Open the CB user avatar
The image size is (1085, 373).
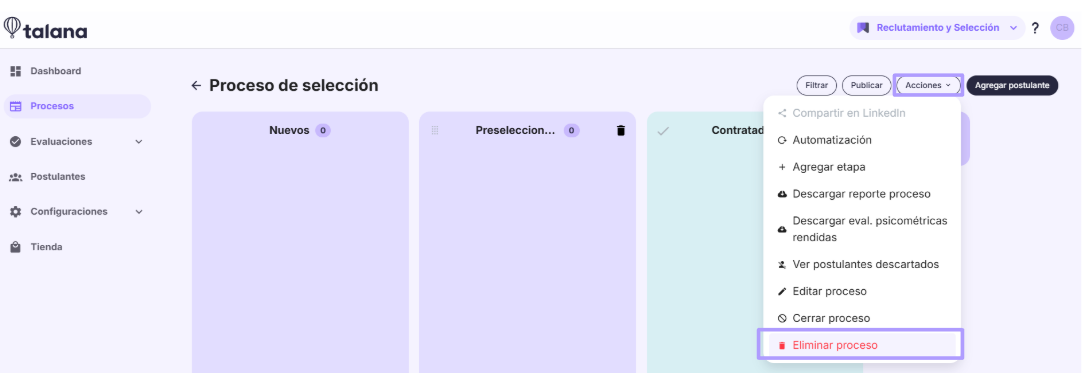pos(1062,28)
